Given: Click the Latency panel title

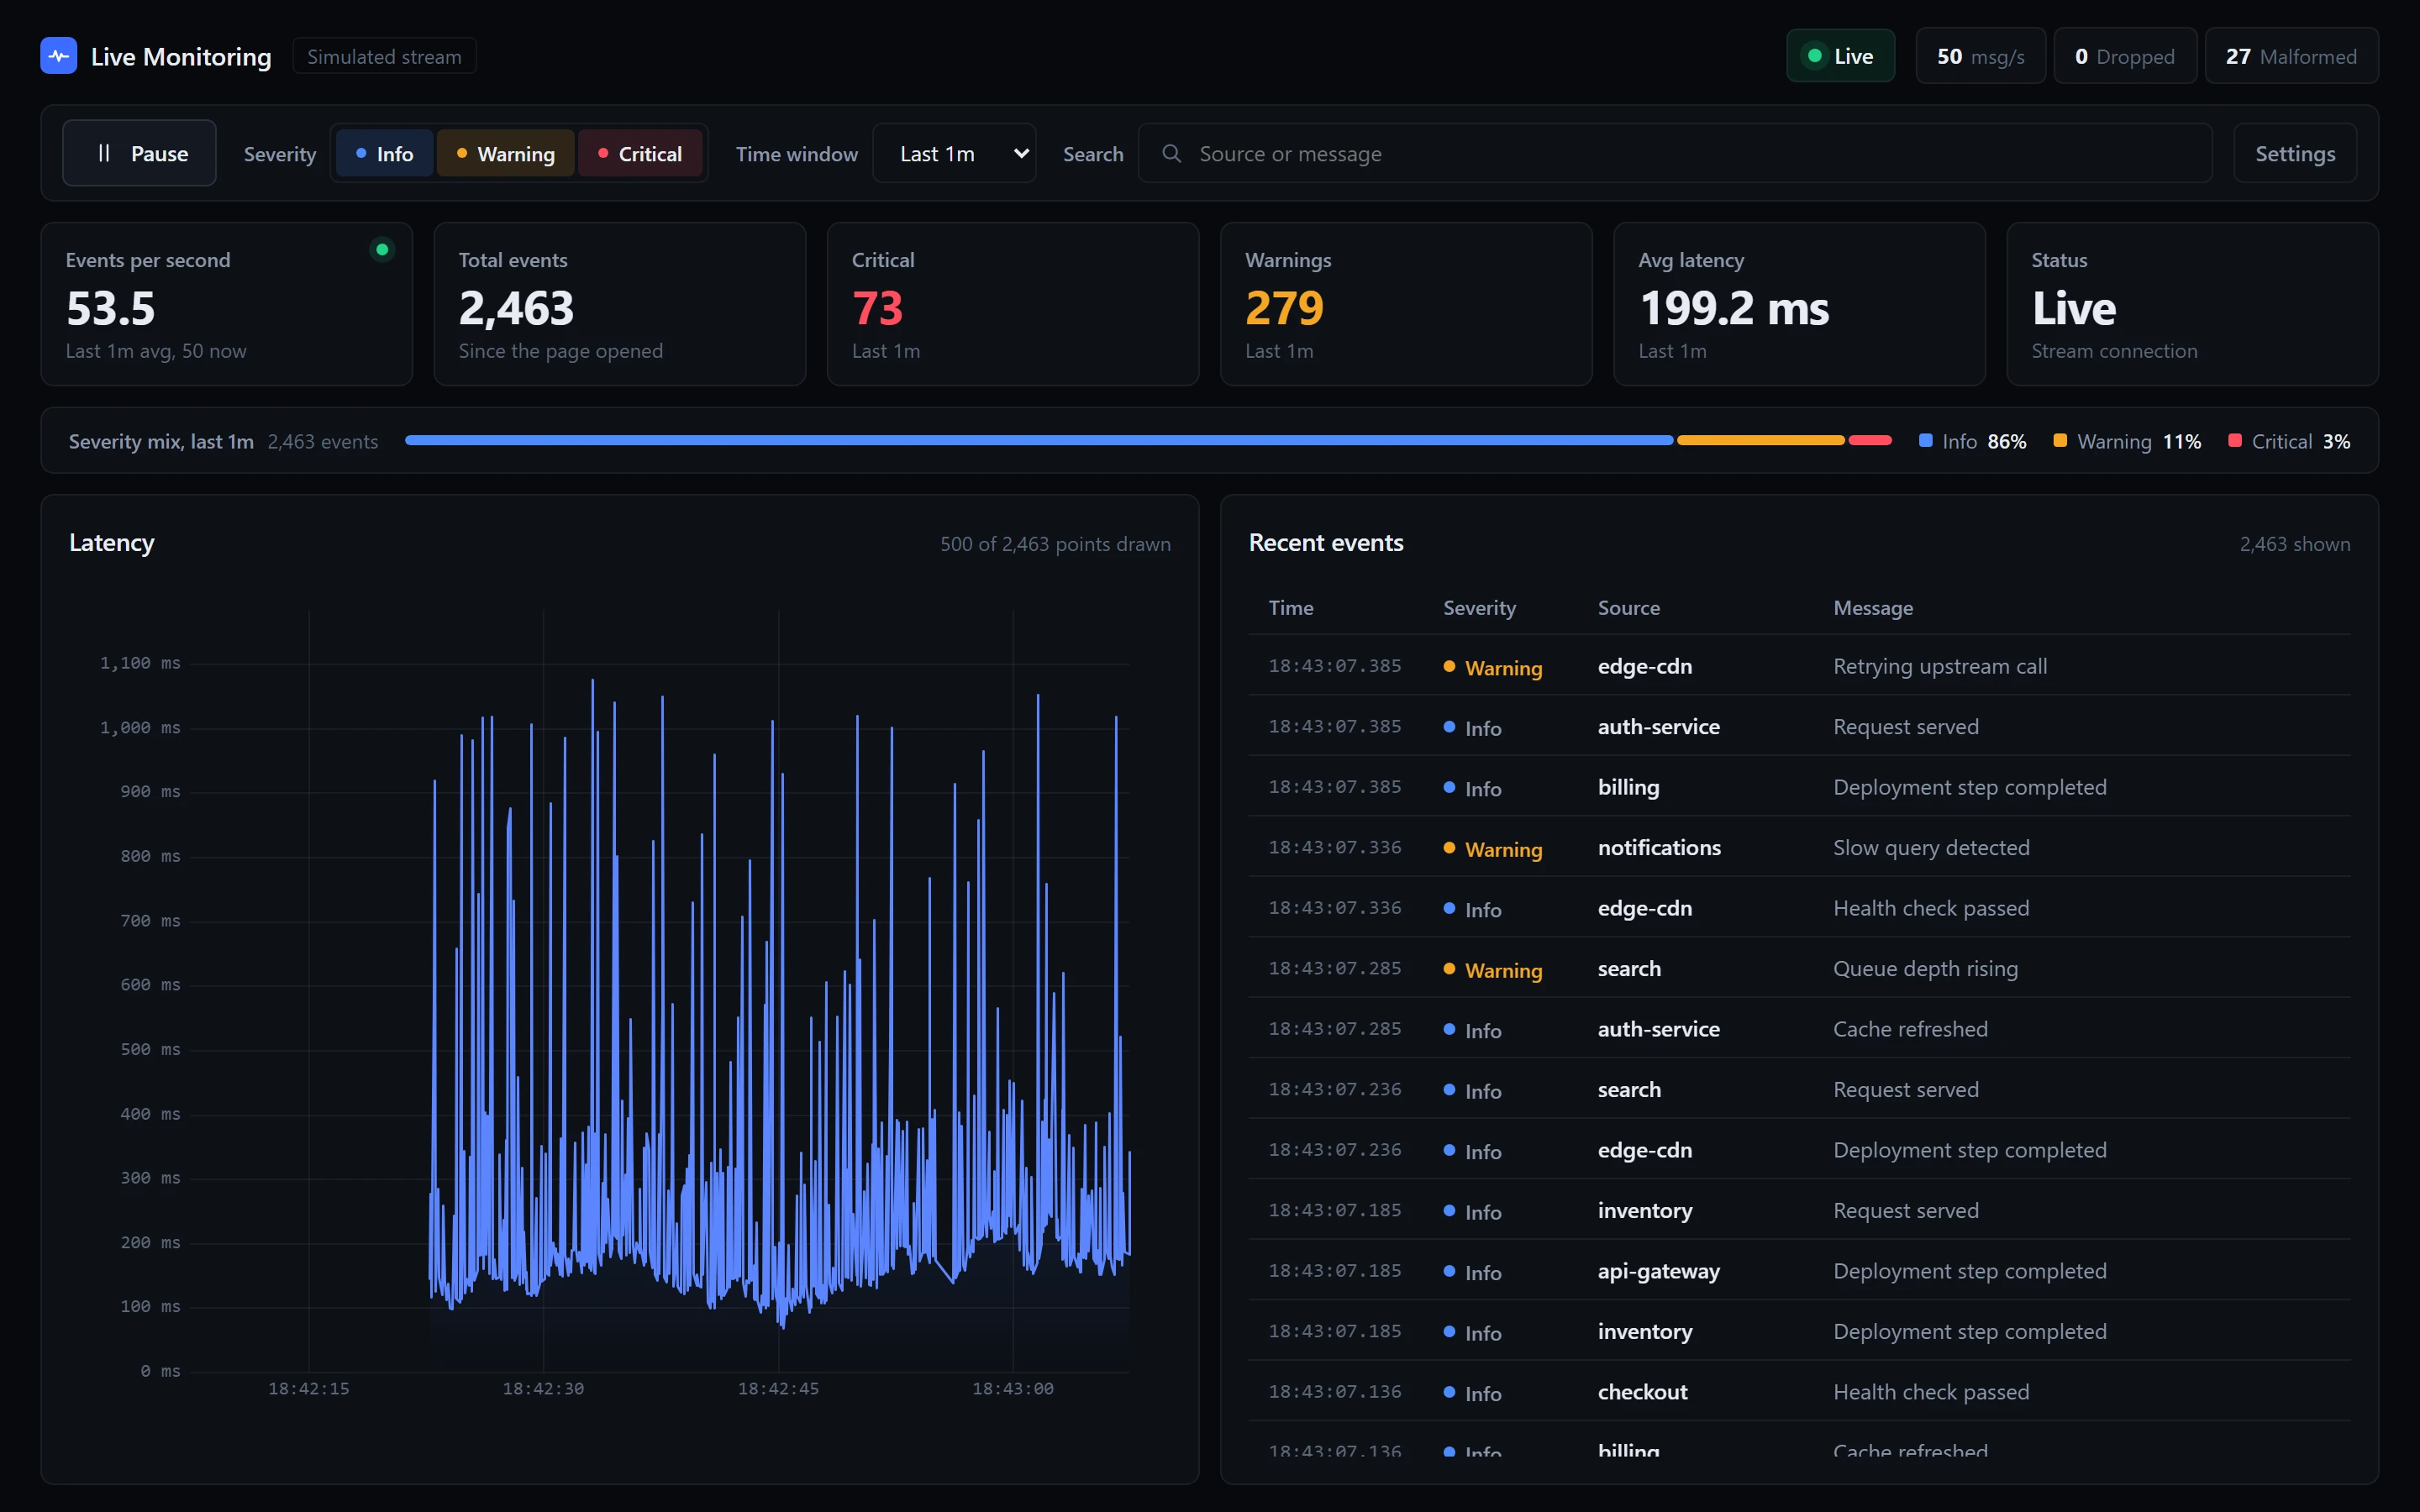Looking at the screenshot, I should 111,543.
